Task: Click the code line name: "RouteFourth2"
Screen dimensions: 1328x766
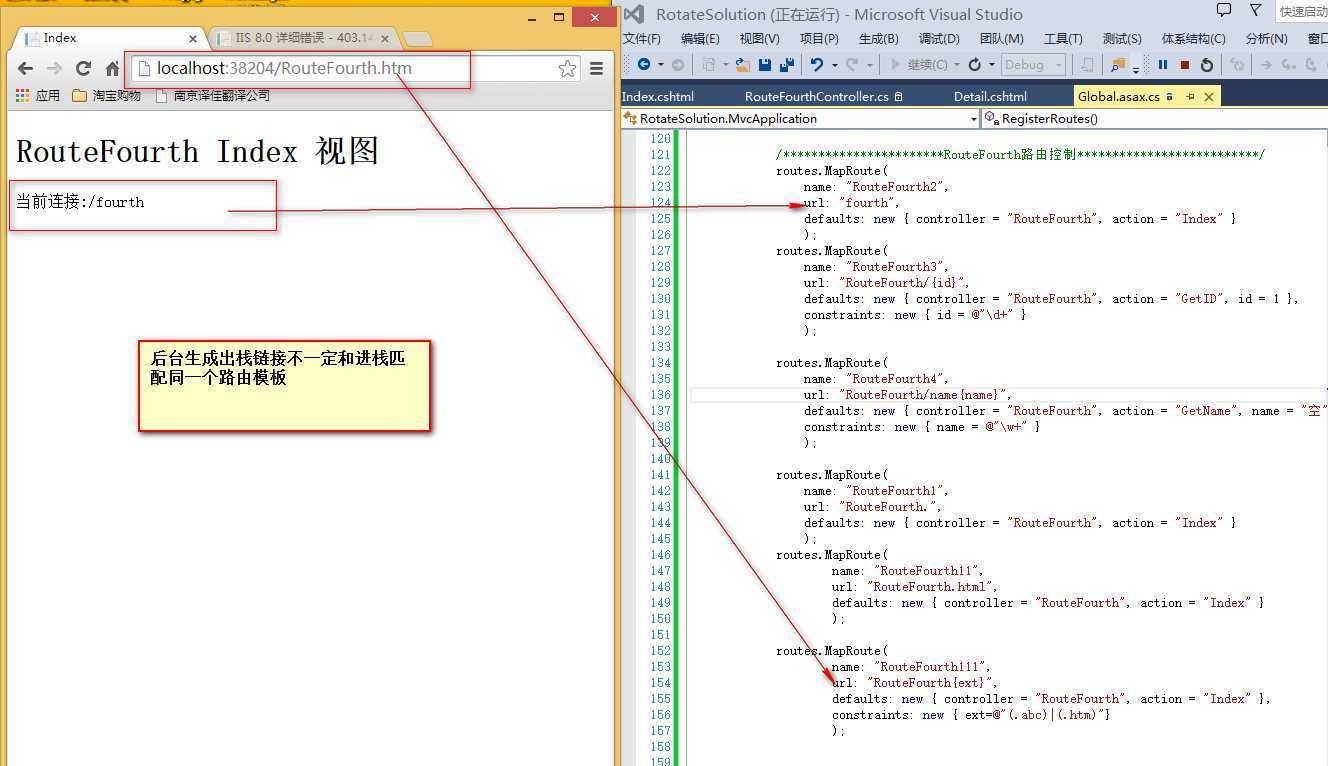Action: 876,186
